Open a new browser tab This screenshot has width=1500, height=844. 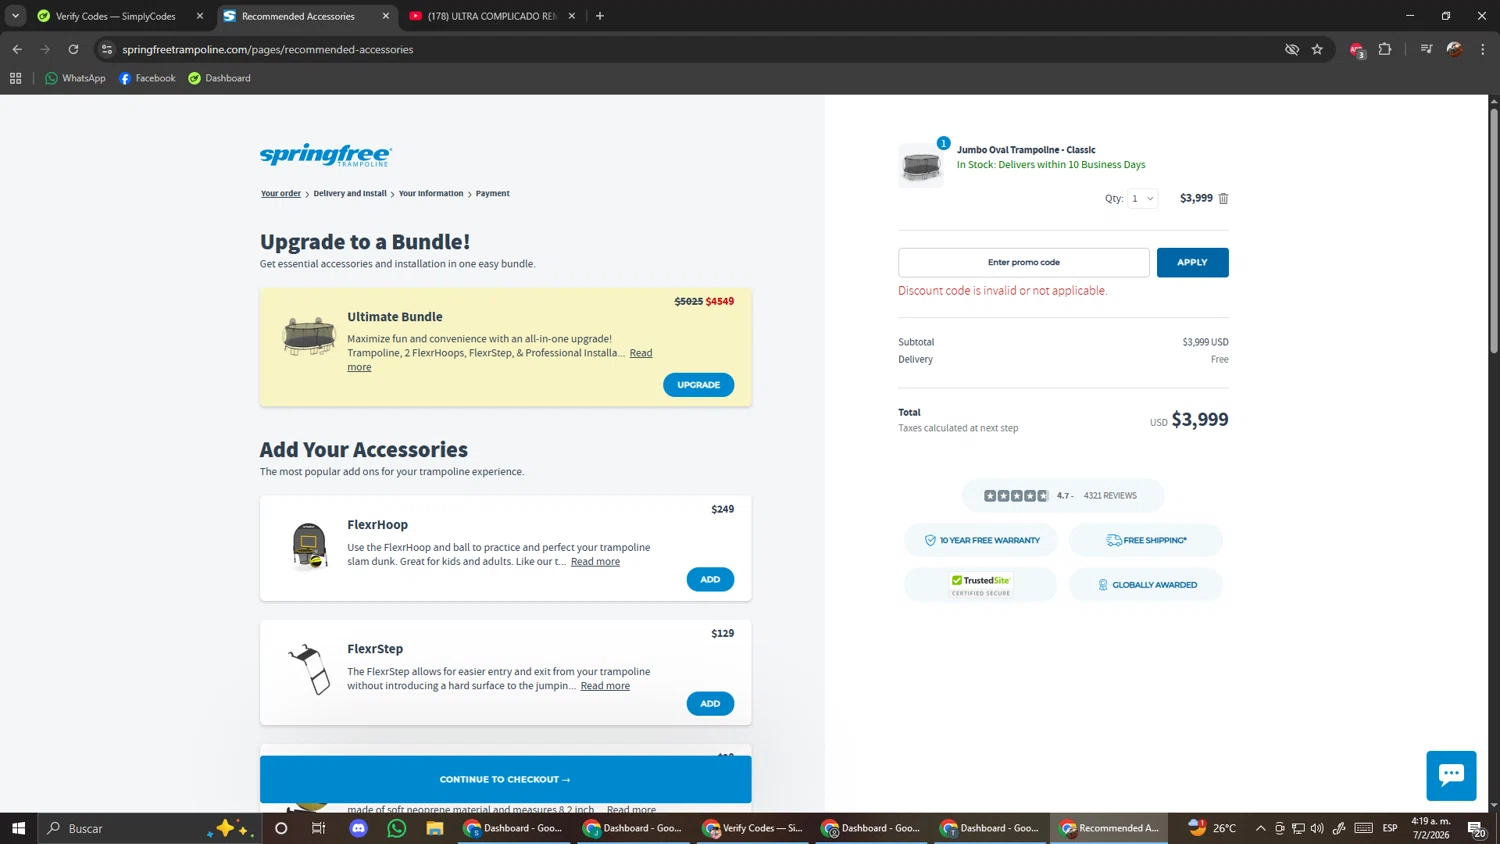[x=600, y=16]
